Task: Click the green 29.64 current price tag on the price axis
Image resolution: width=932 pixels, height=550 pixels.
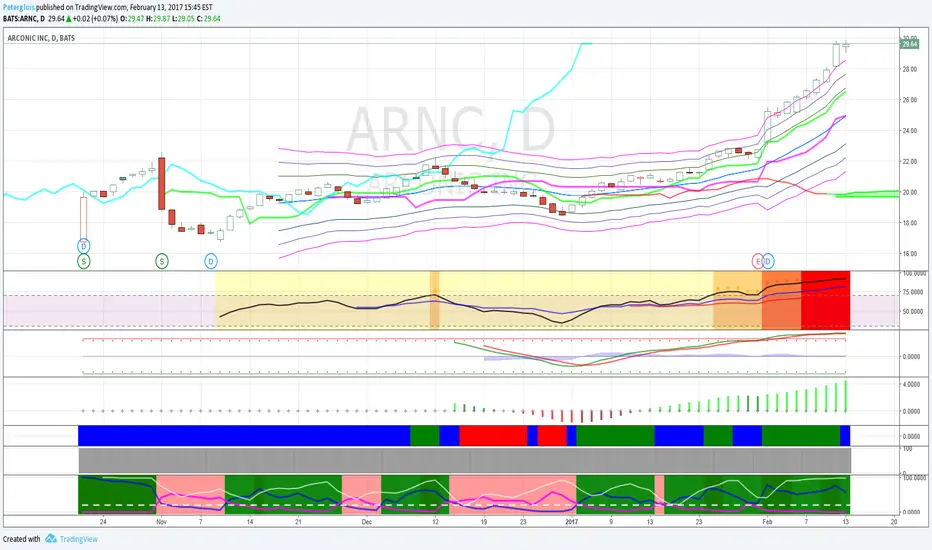Action: 909,44
